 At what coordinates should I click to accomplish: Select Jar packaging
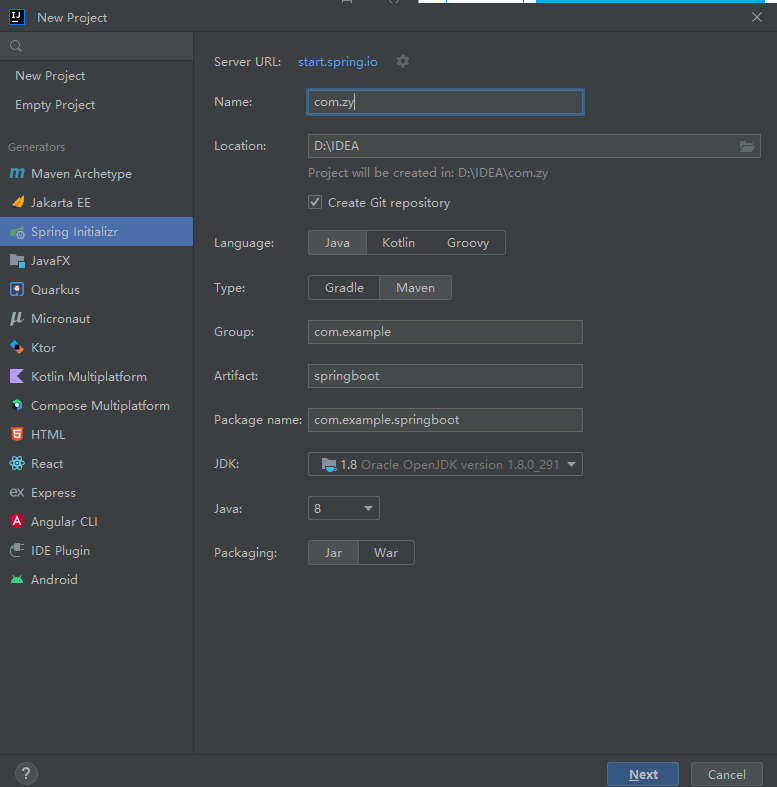(333, 553)
